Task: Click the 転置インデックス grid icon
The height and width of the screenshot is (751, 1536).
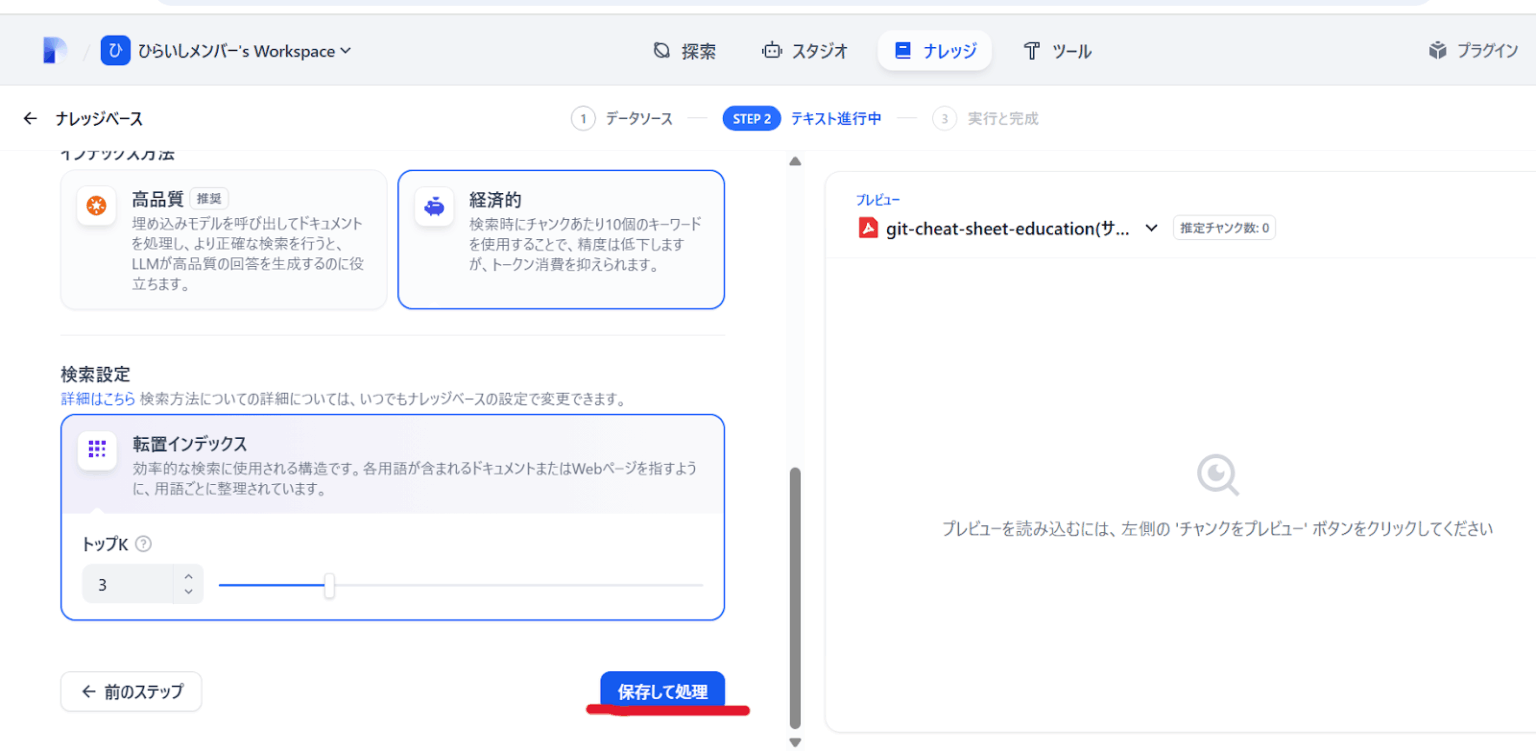Action: 97,450
